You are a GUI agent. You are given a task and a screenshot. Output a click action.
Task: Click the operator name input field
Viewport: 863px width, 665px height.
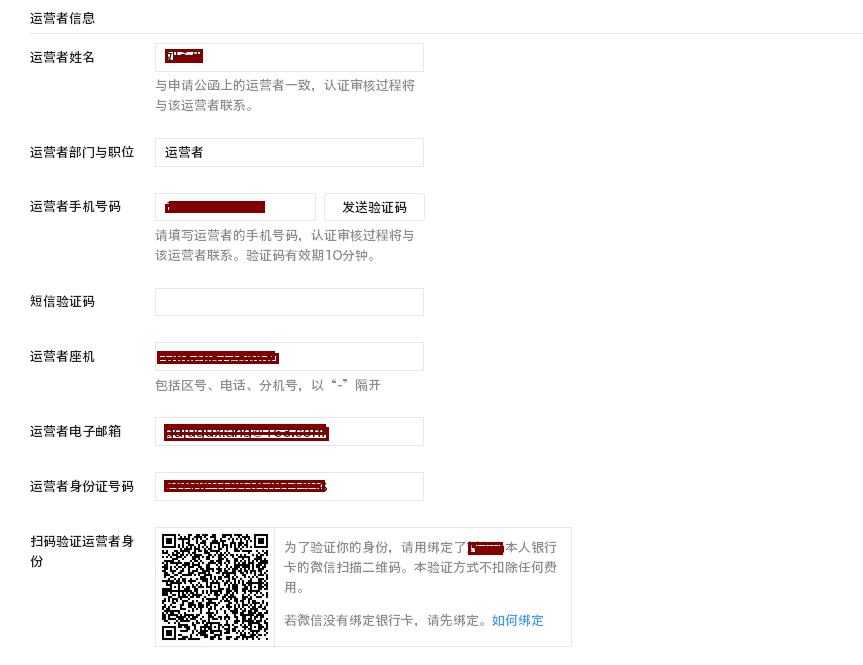pos(288,57)
